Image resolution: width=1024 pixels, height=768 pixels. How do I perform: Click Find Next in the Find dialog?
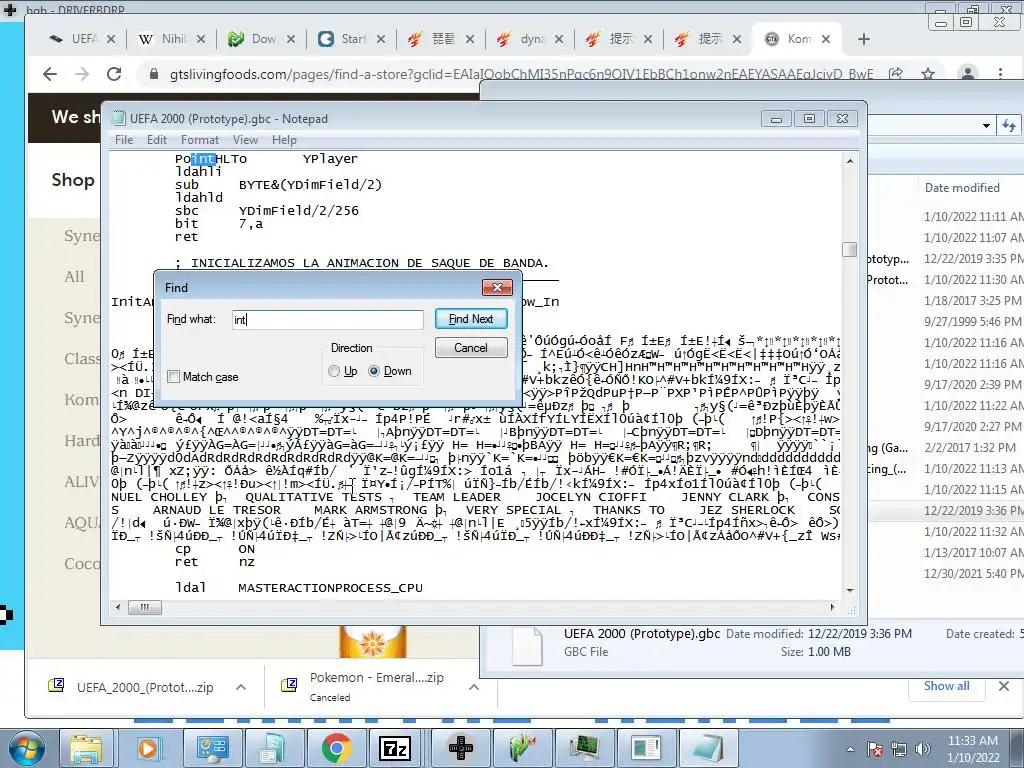(x=471, y=319)
